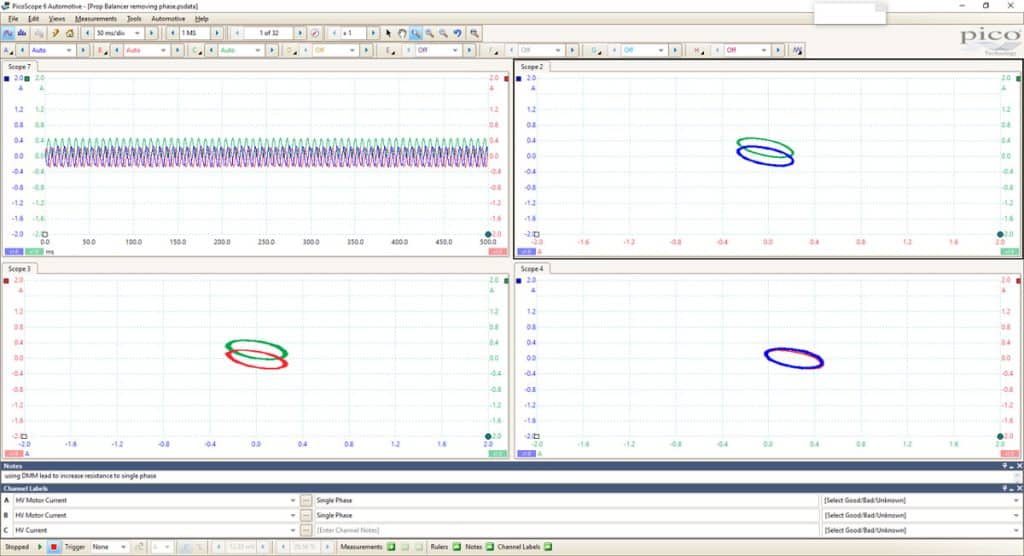Open the Help menu
The width and height of the screenshot is (1024, 556).
tap(202, 19)
